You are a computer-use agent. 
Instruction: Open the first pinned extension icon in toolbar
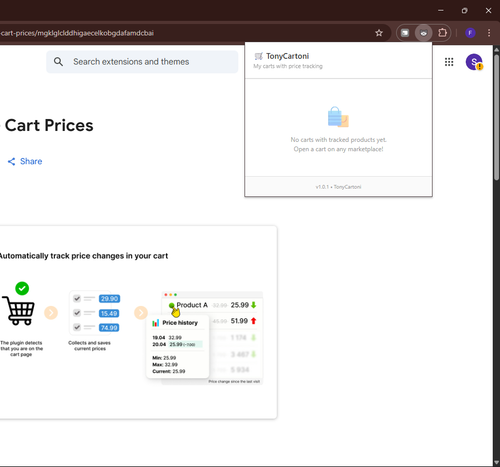click(x=405, y=33)
